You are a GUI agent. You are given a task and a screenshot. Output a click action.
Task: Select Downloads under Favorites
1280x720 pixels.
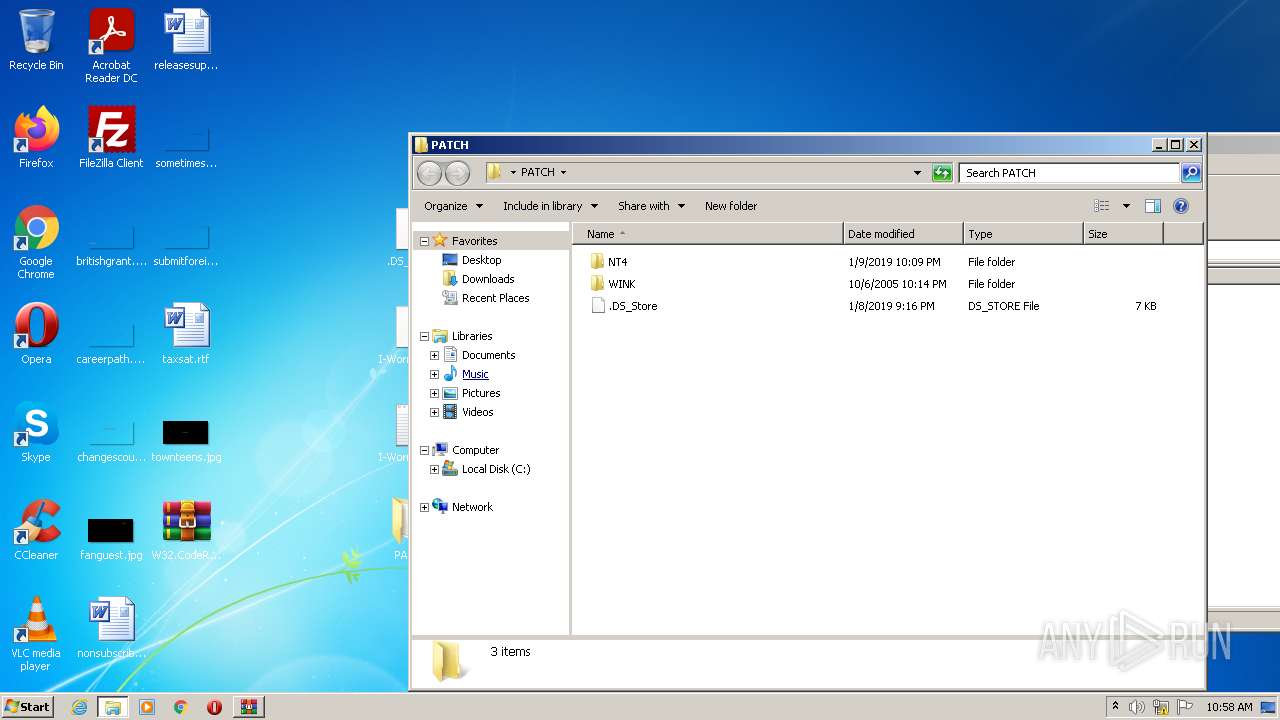pos(488,279)
